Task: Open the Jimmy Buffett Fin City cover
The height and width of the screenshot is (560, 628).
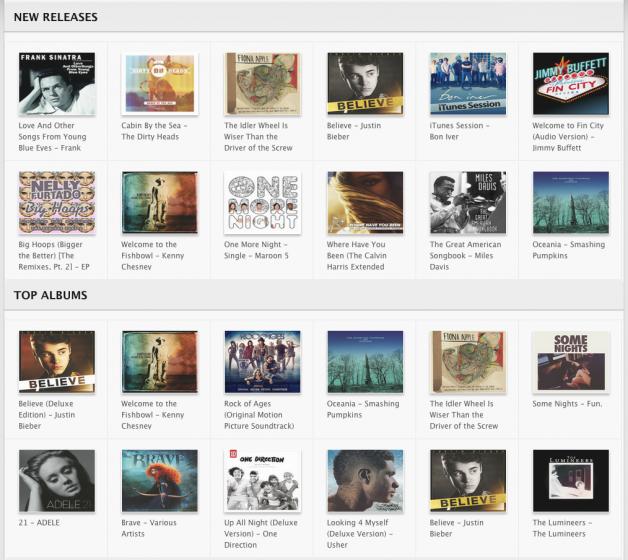Action: coord(571,84)
